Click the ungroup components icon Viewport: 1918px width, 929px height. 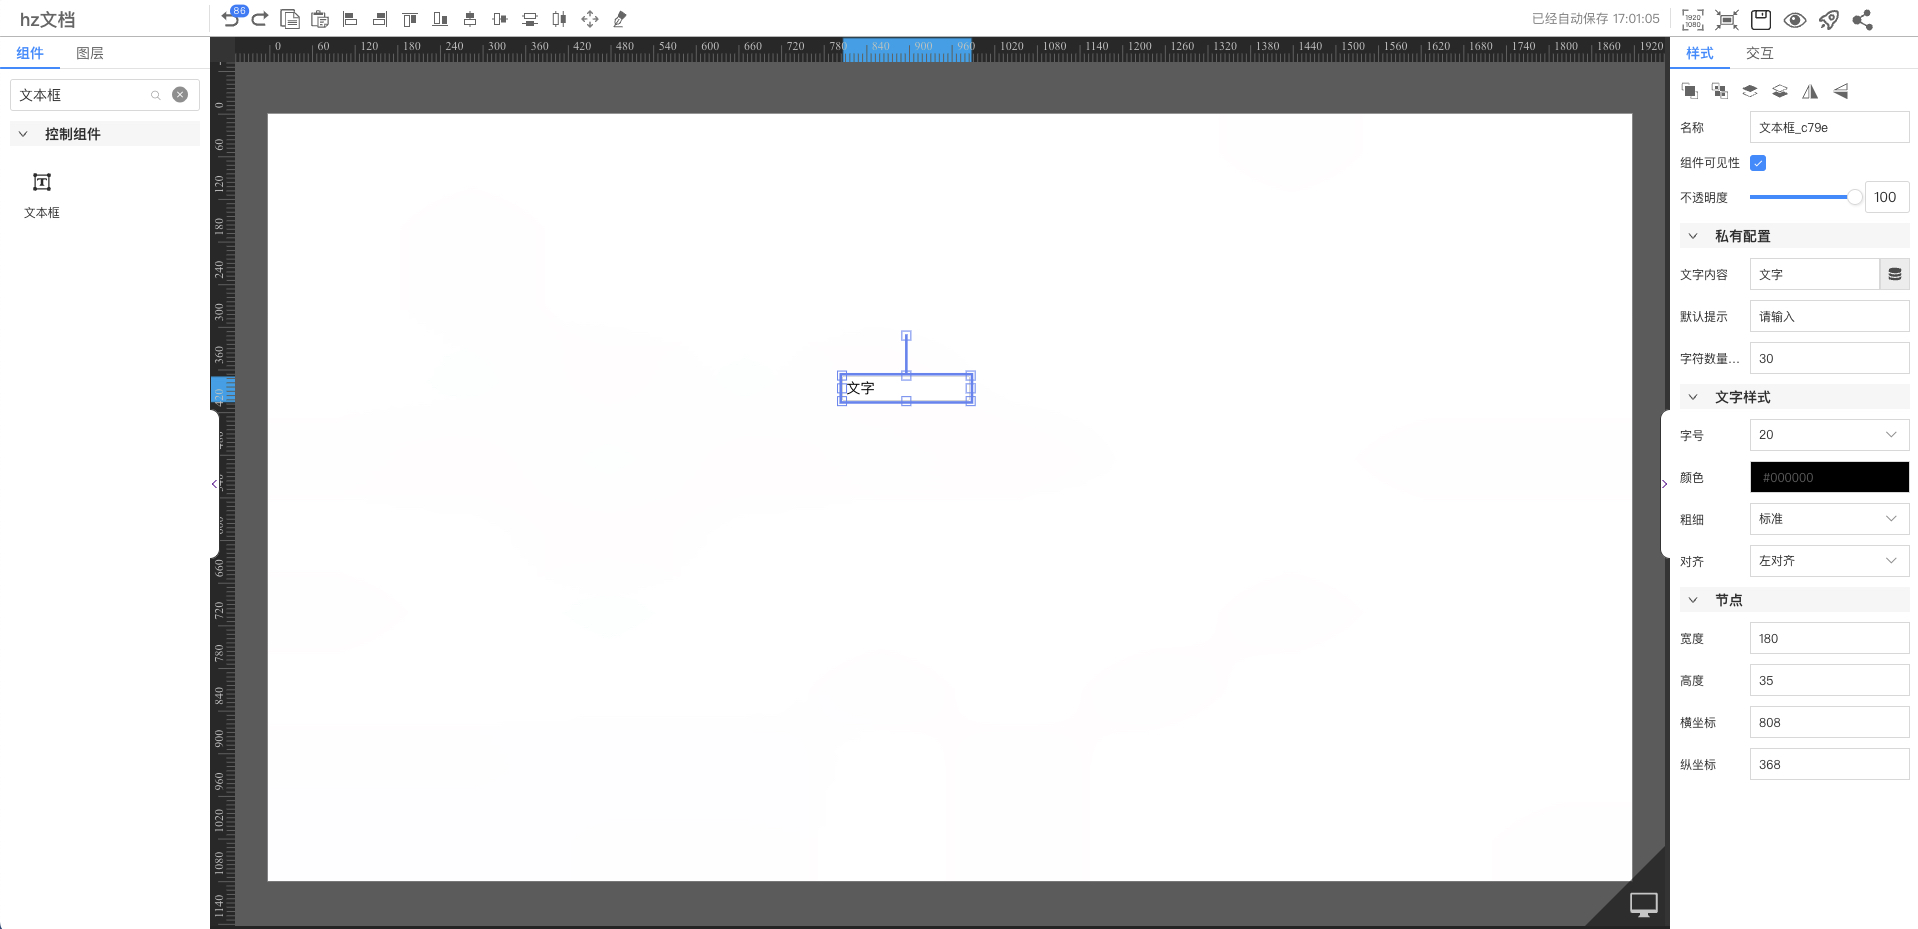(x=1720, y=91)
